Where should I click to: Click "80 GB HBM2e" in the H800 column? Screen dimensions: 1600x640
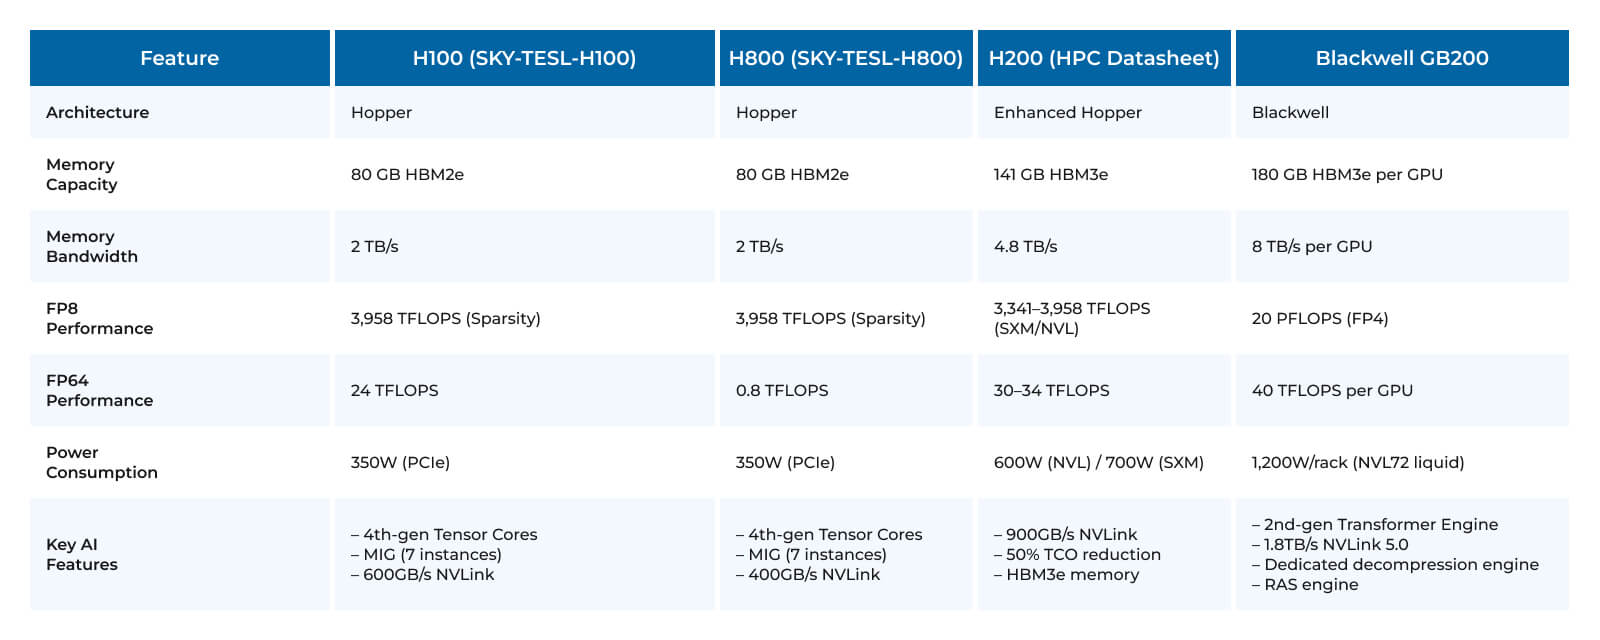pos(792,174)
